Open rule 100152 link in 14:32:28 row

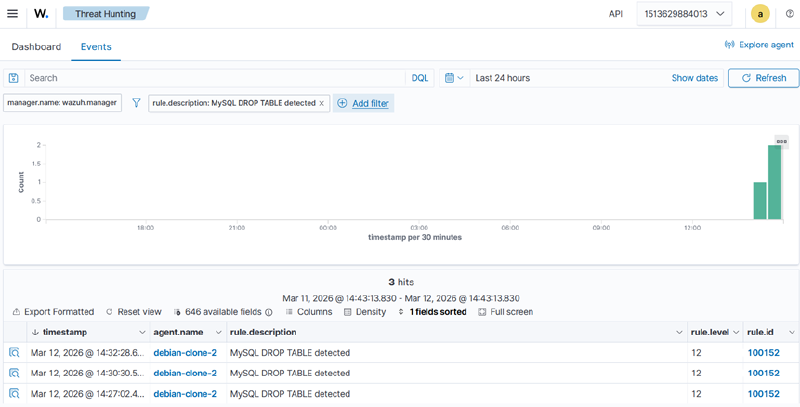click(763, 352)
